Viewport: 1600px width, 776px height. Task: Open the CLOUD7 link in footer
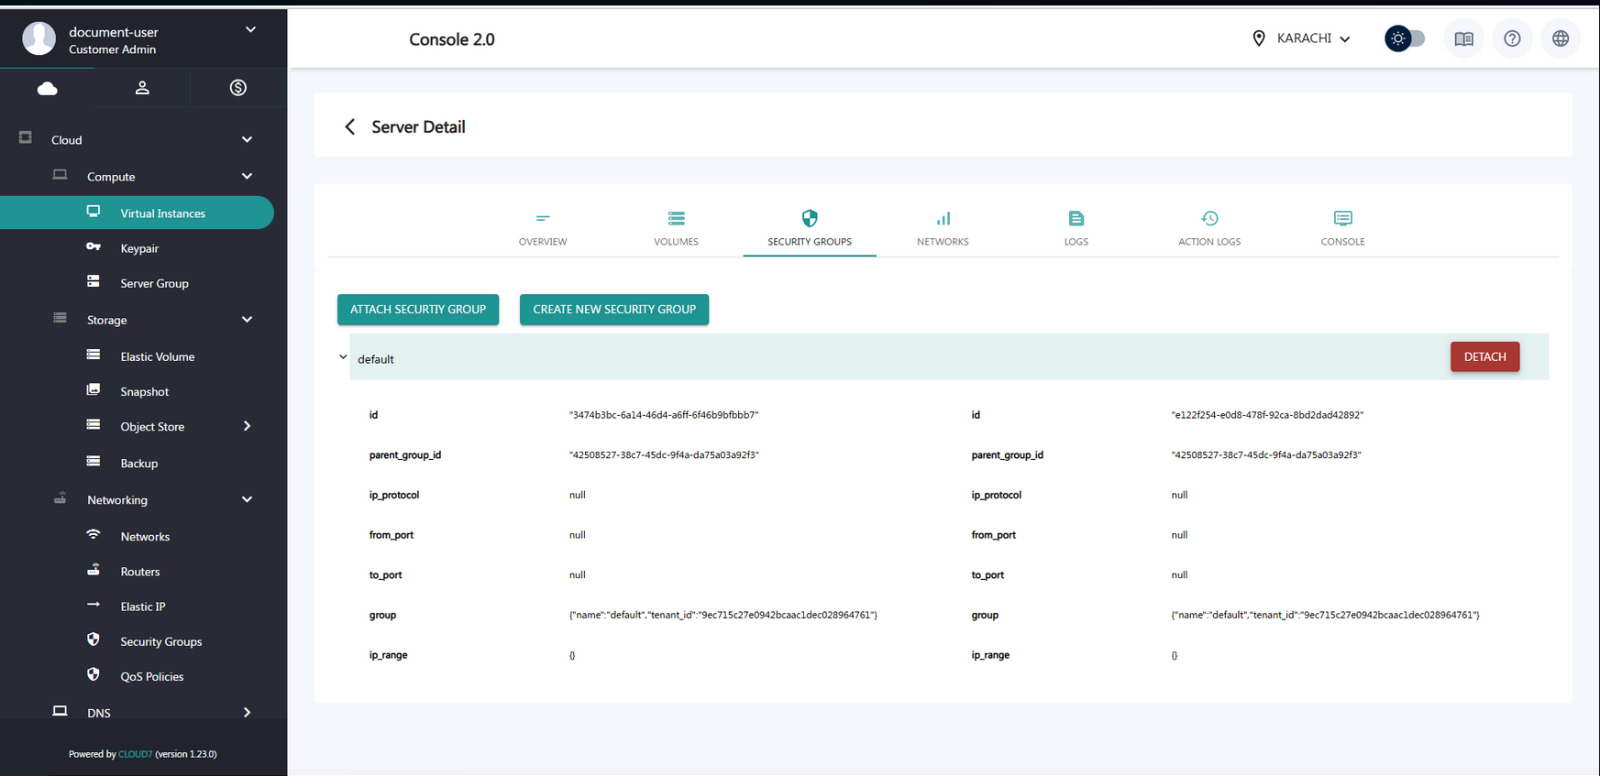click(x=135, y=754)
